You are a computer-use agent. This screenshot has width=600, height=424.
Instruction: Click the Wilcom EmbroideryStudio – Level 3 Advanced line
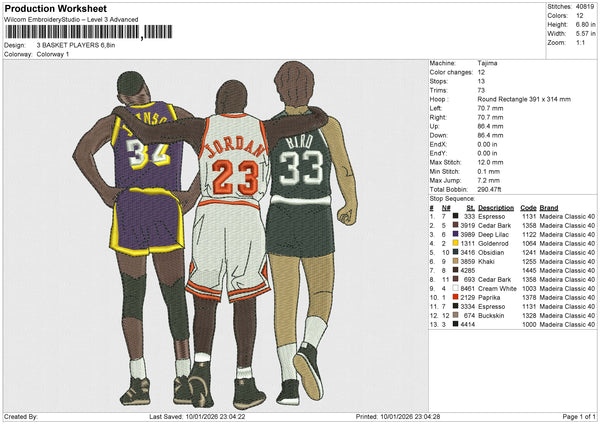tap(71, 20)
